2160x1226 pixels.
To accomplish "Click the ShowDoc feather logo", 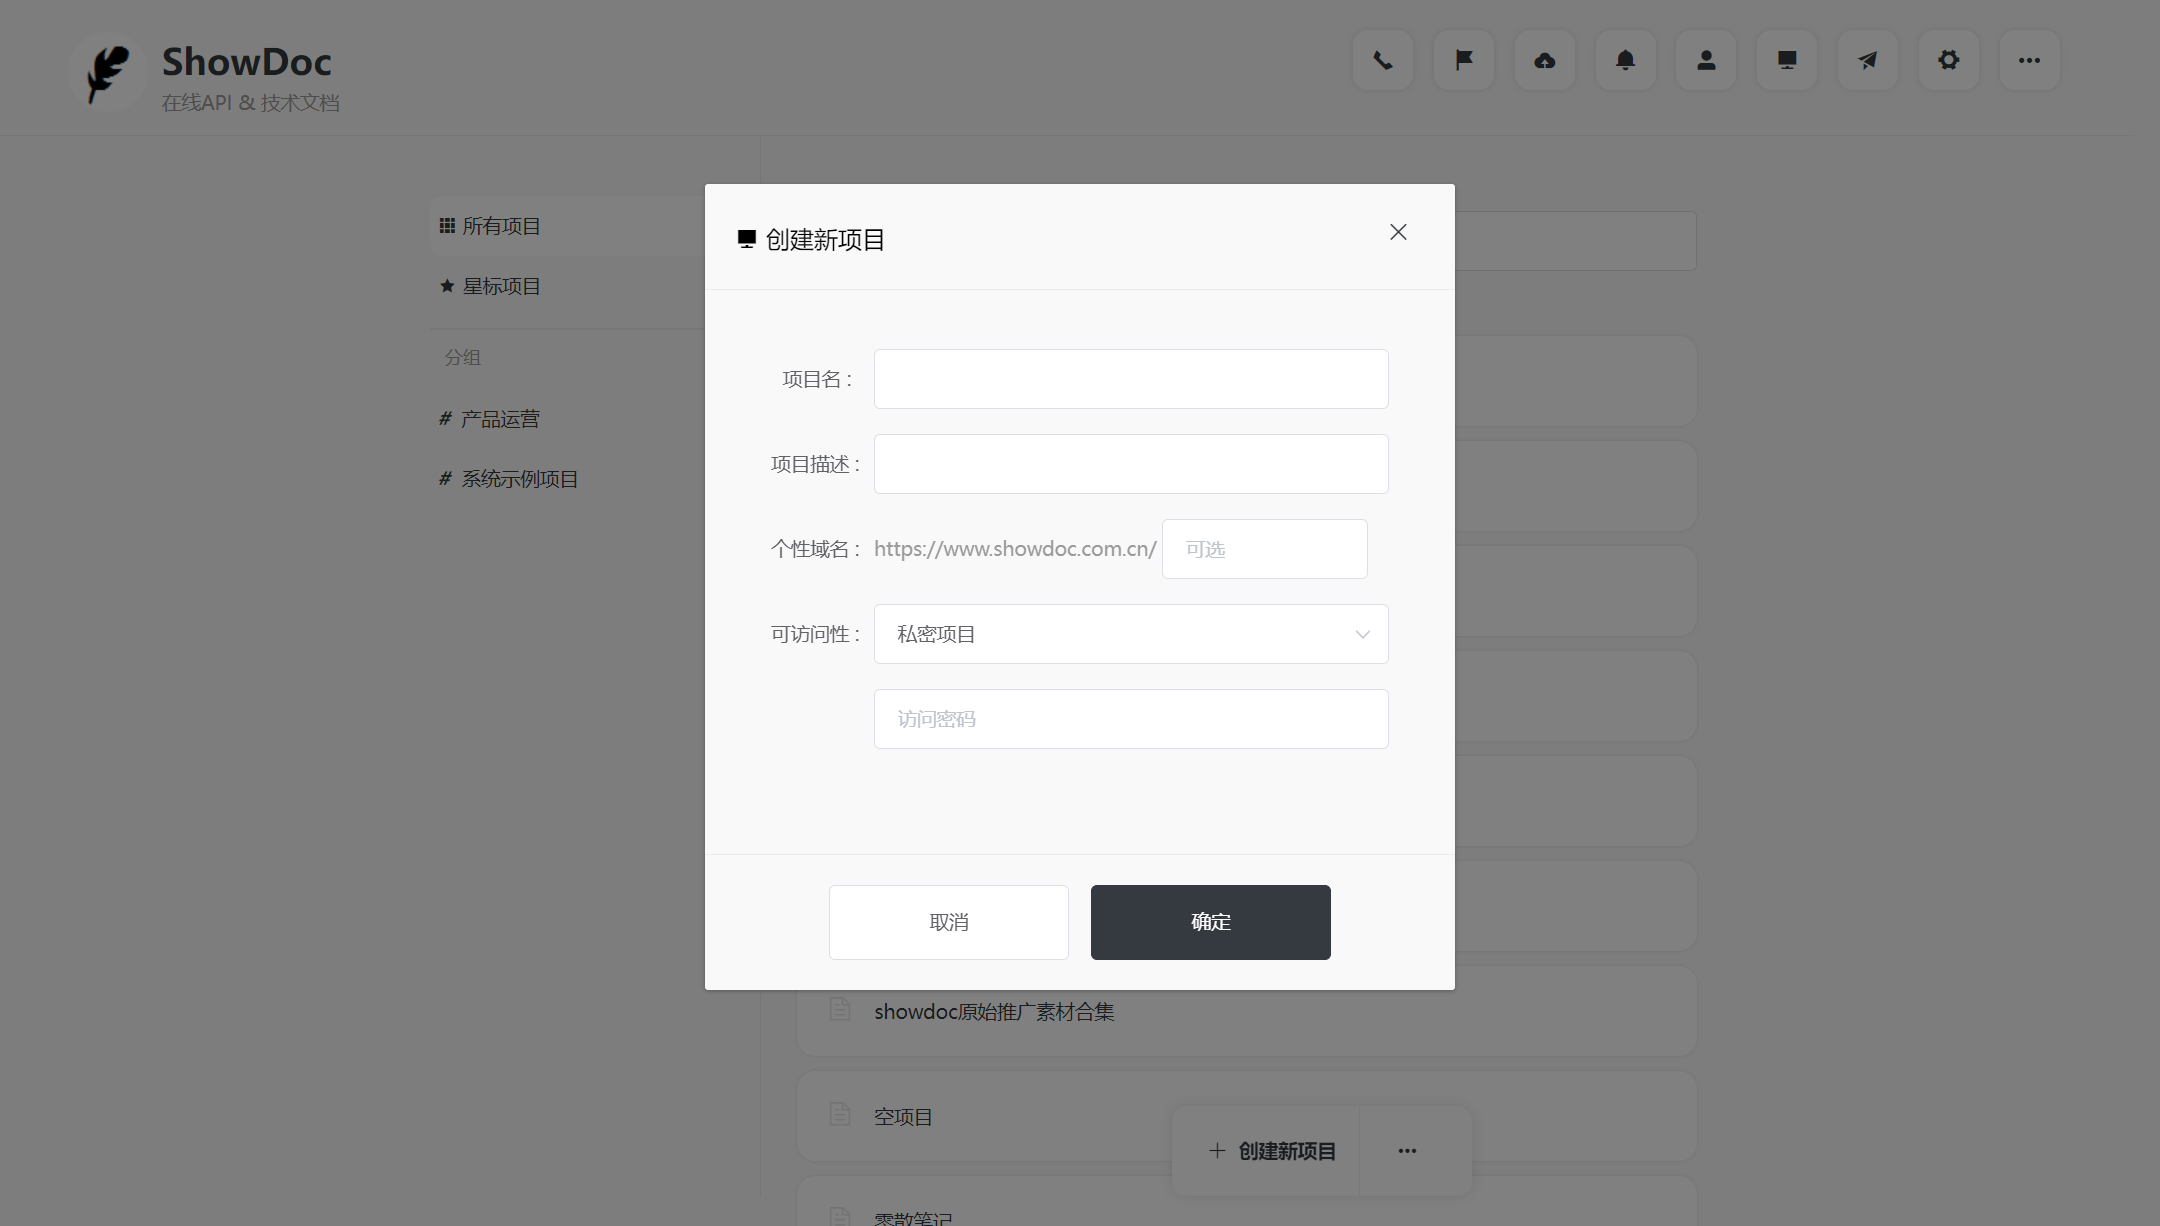I will (x=108, y=72).
